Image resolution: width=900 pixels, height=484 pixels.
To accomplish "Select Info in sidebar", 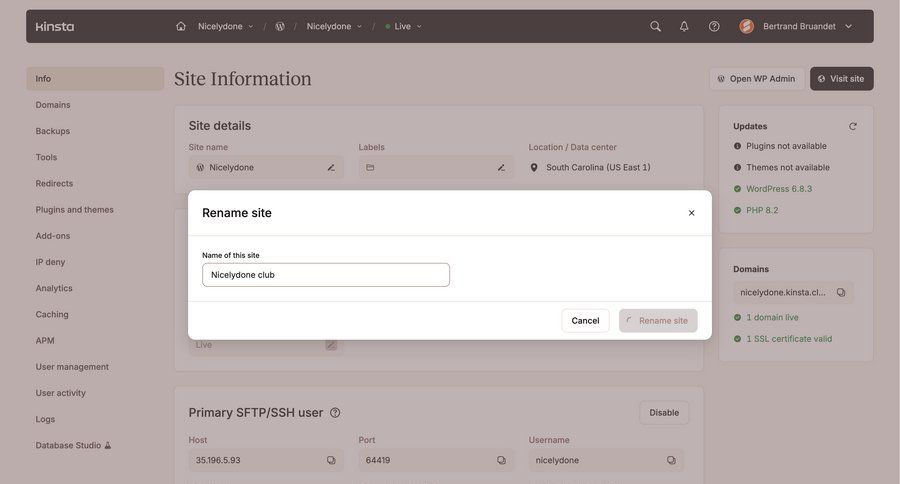I will [x=95, y=79].
